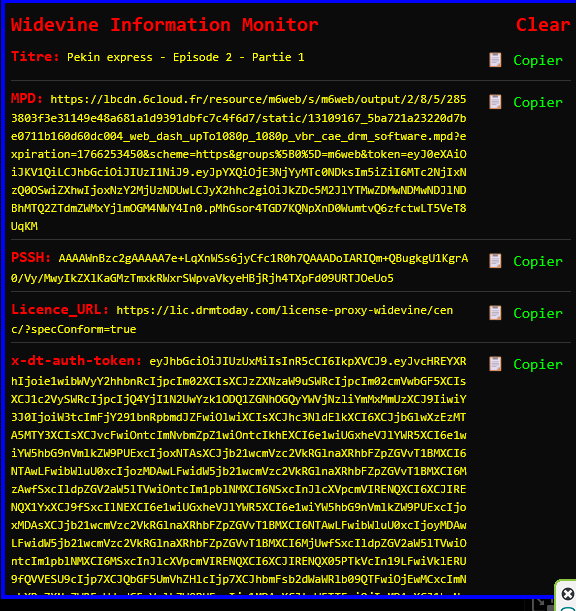Click the round X close icon at bottom right
Viewport: 586px width, 611px height.
pos(568,594)
